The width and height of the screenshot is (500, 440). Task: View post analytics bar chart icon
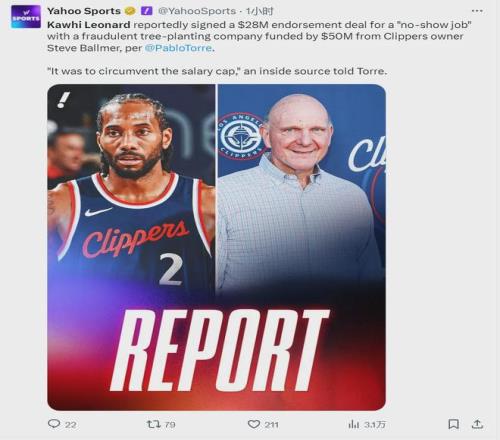point(354,424)
